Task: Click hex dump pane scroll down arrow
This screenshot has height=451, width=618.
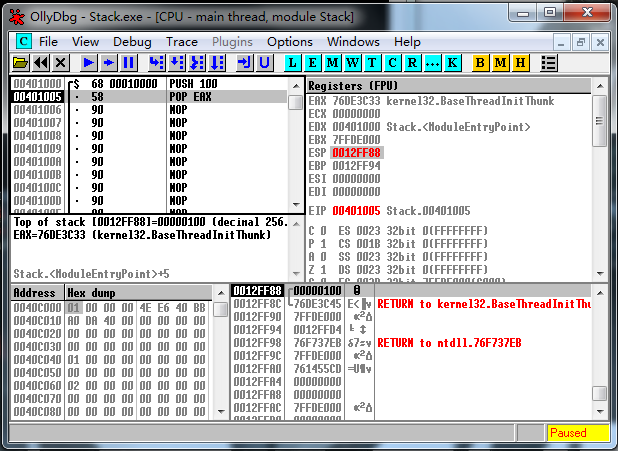Action: (x=221, y=412)
